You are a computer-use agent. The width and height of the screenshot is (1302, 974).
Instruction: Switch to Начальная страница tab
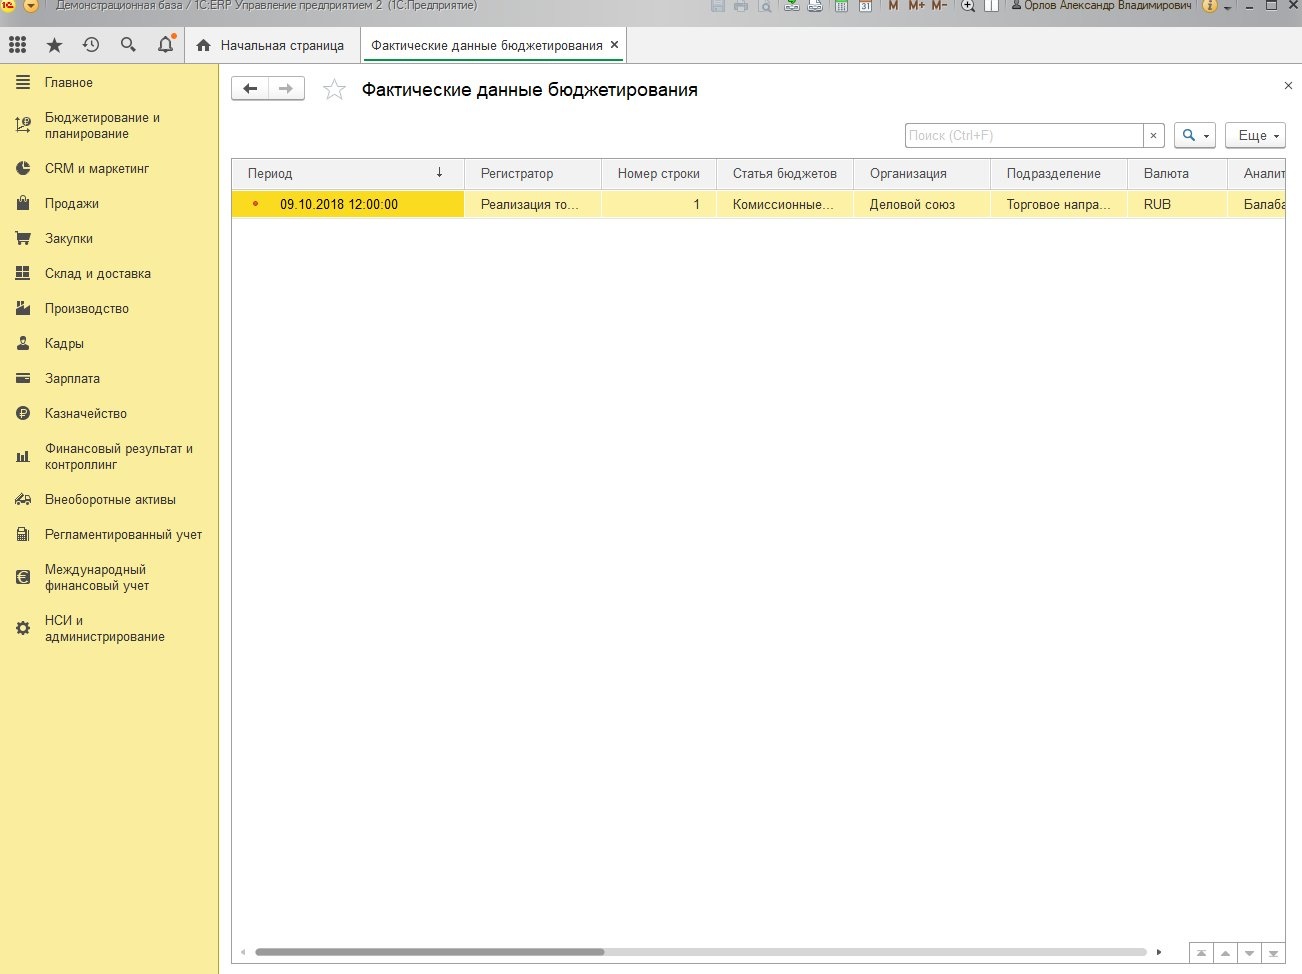pyautogui.click(x=271, y=45)
